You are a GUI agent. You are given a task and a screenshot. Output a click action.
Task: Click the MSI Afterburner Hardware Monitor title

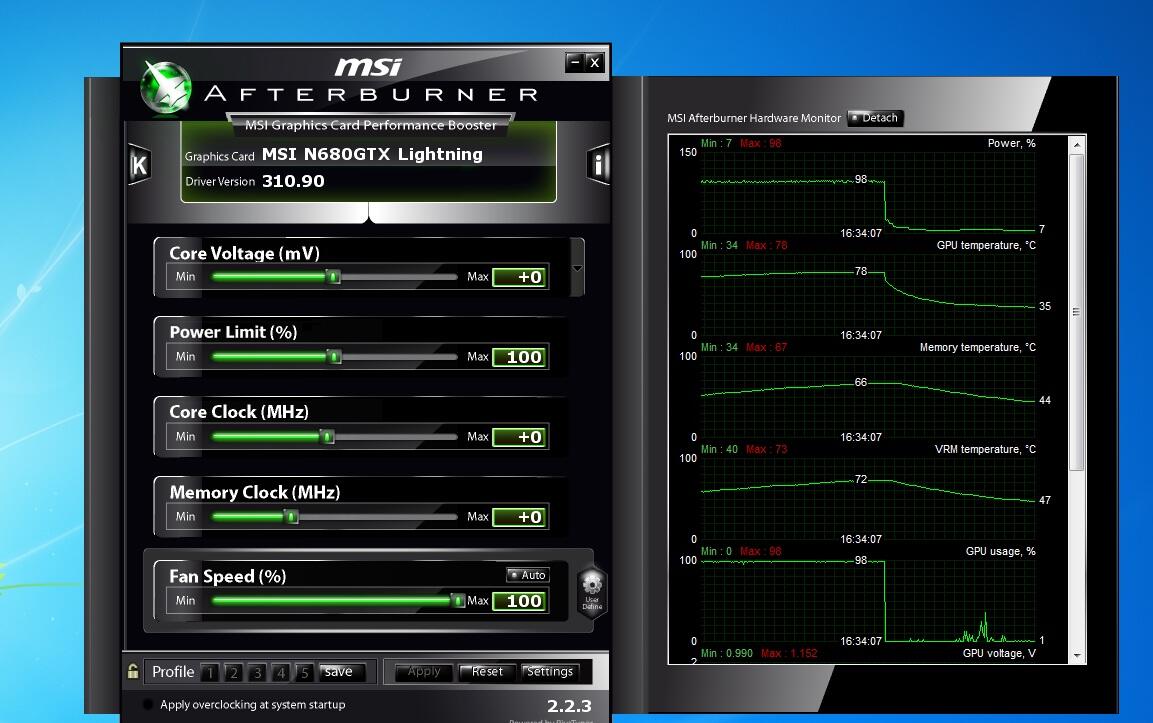coord(754,118)
